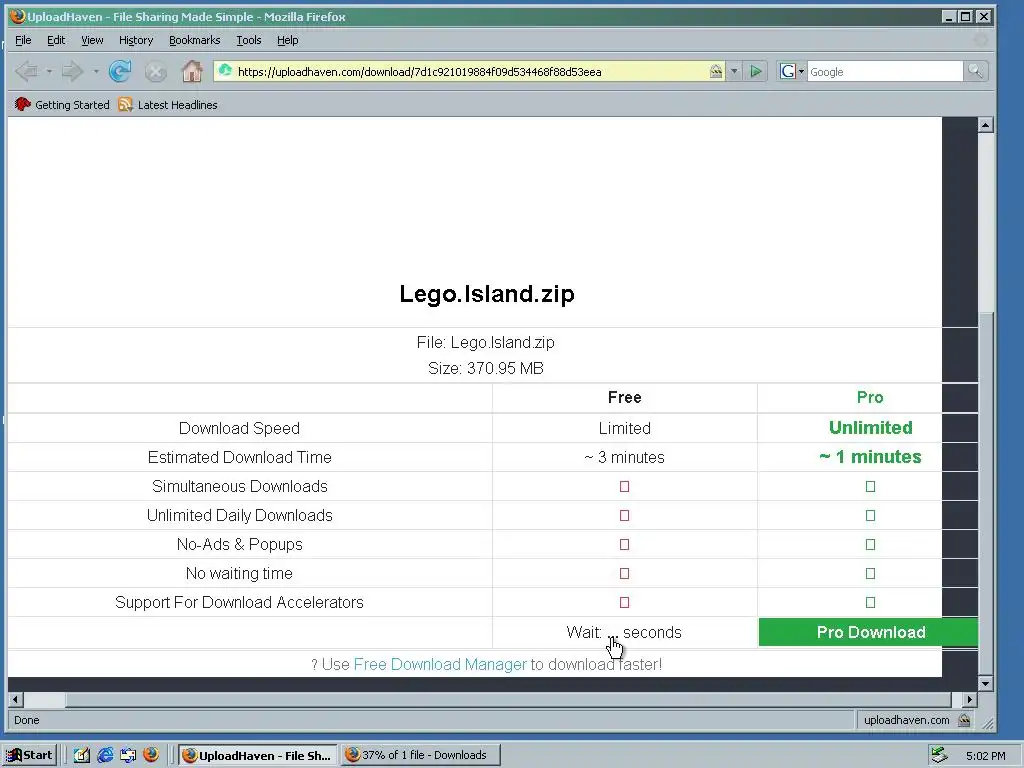Click into the Google search box
Image resolution: width=1024 pixels, height=768 pixels.
click(885, 71)
